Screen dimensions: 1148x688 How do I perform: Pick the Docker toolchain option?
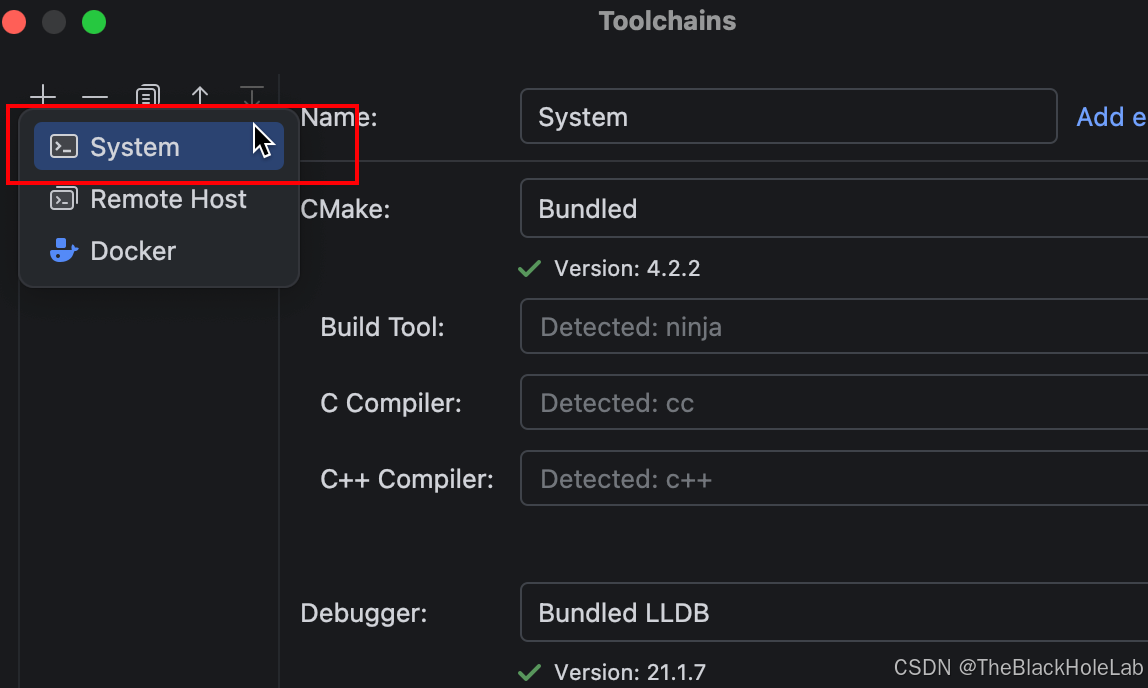[x=159, y=251]
